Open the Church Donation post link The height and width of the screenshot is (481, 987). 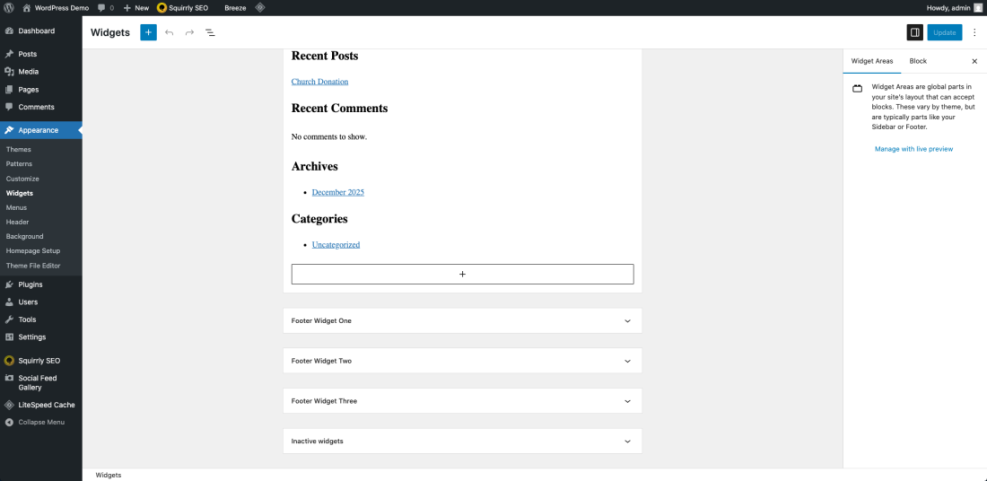320,81
